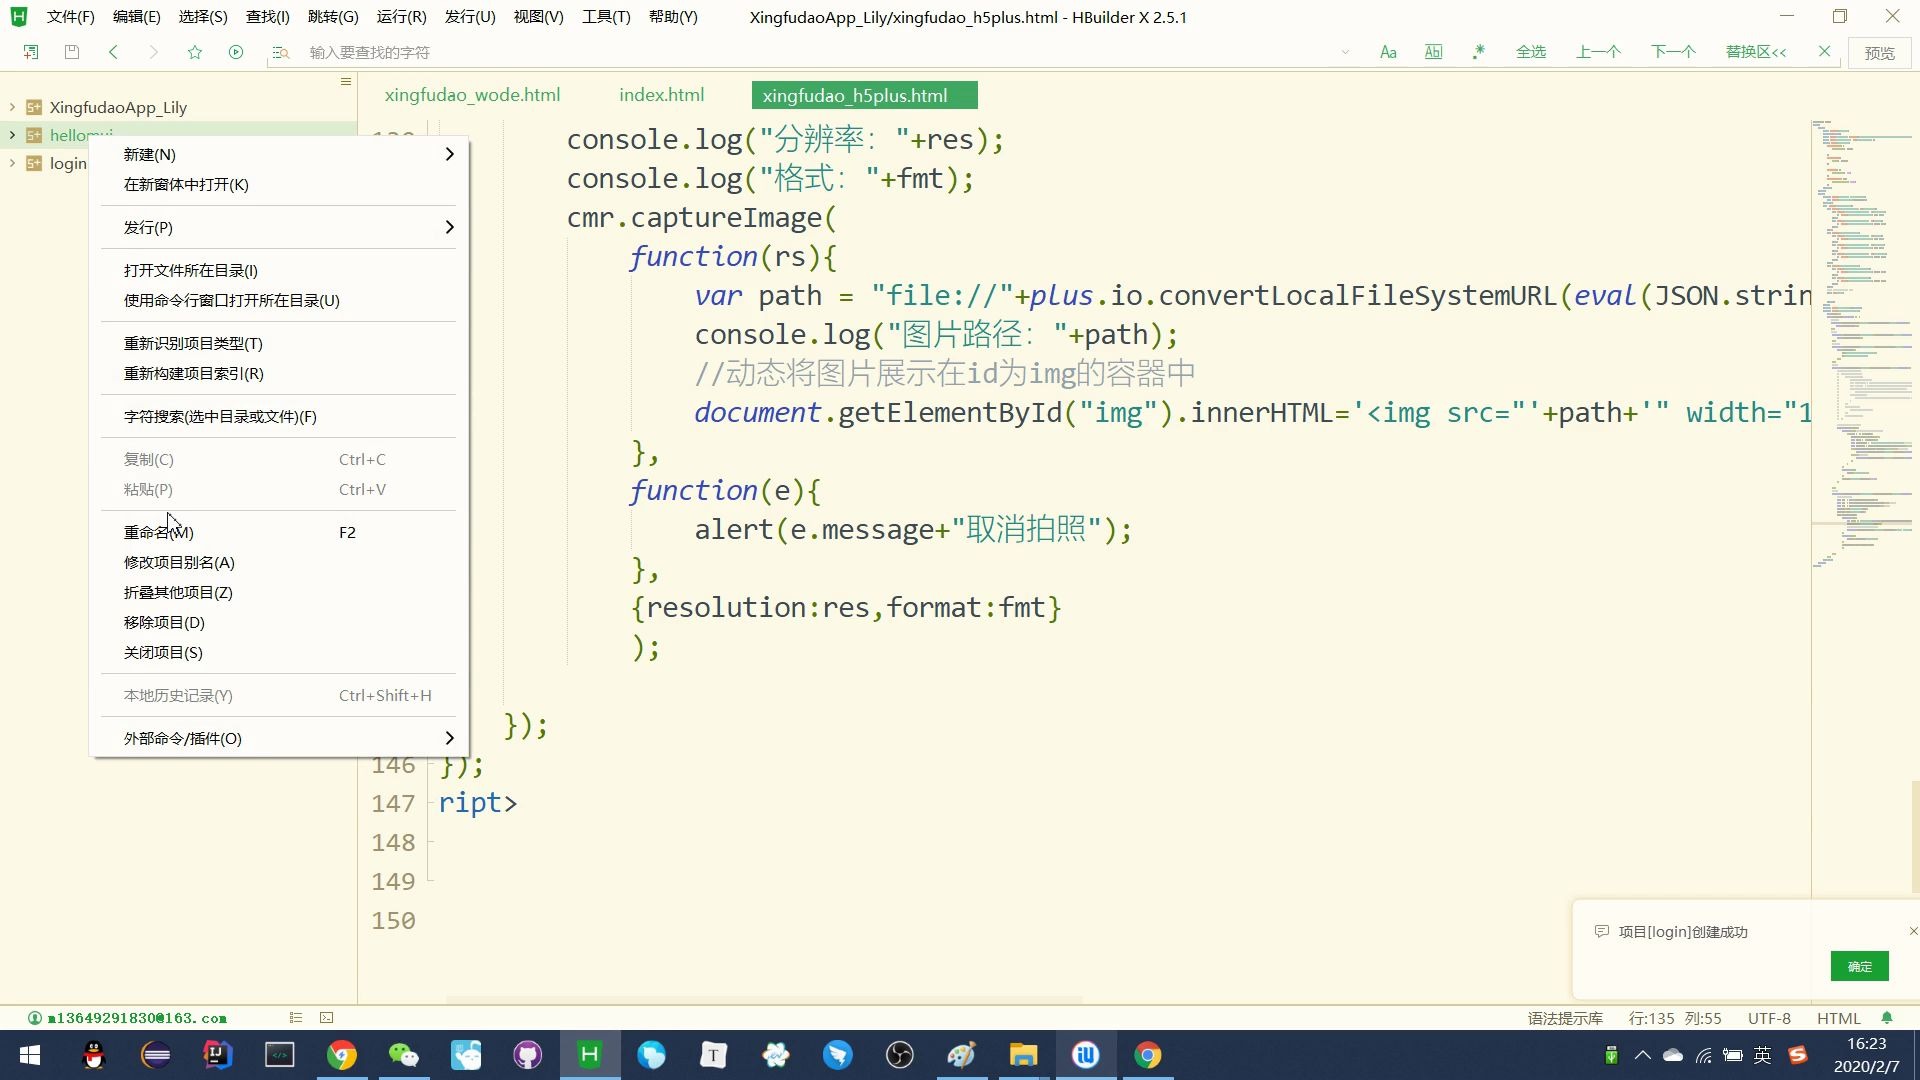Image resolution: width=1920 pixels, height=1080 pixels.
Task: Select 关闭项目(S) context item
Action: coord(279,652)
